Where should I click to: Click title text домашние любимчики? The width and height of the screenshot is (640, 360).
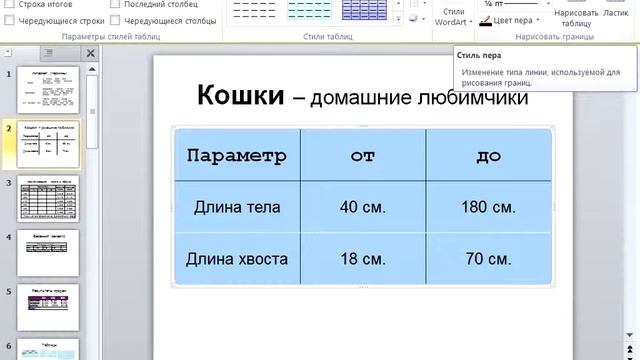pos(419,98)
